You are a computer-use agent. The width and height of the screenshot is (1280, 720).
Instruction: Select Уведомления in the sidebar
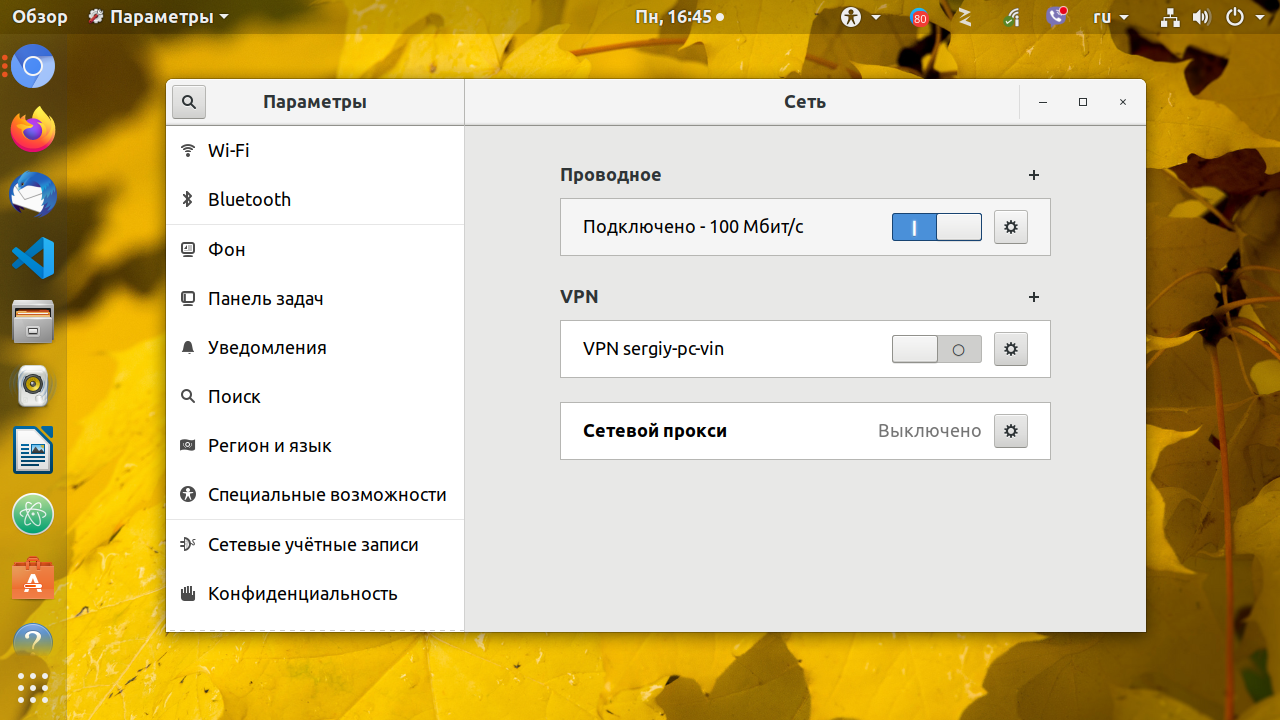pos(315,348)
